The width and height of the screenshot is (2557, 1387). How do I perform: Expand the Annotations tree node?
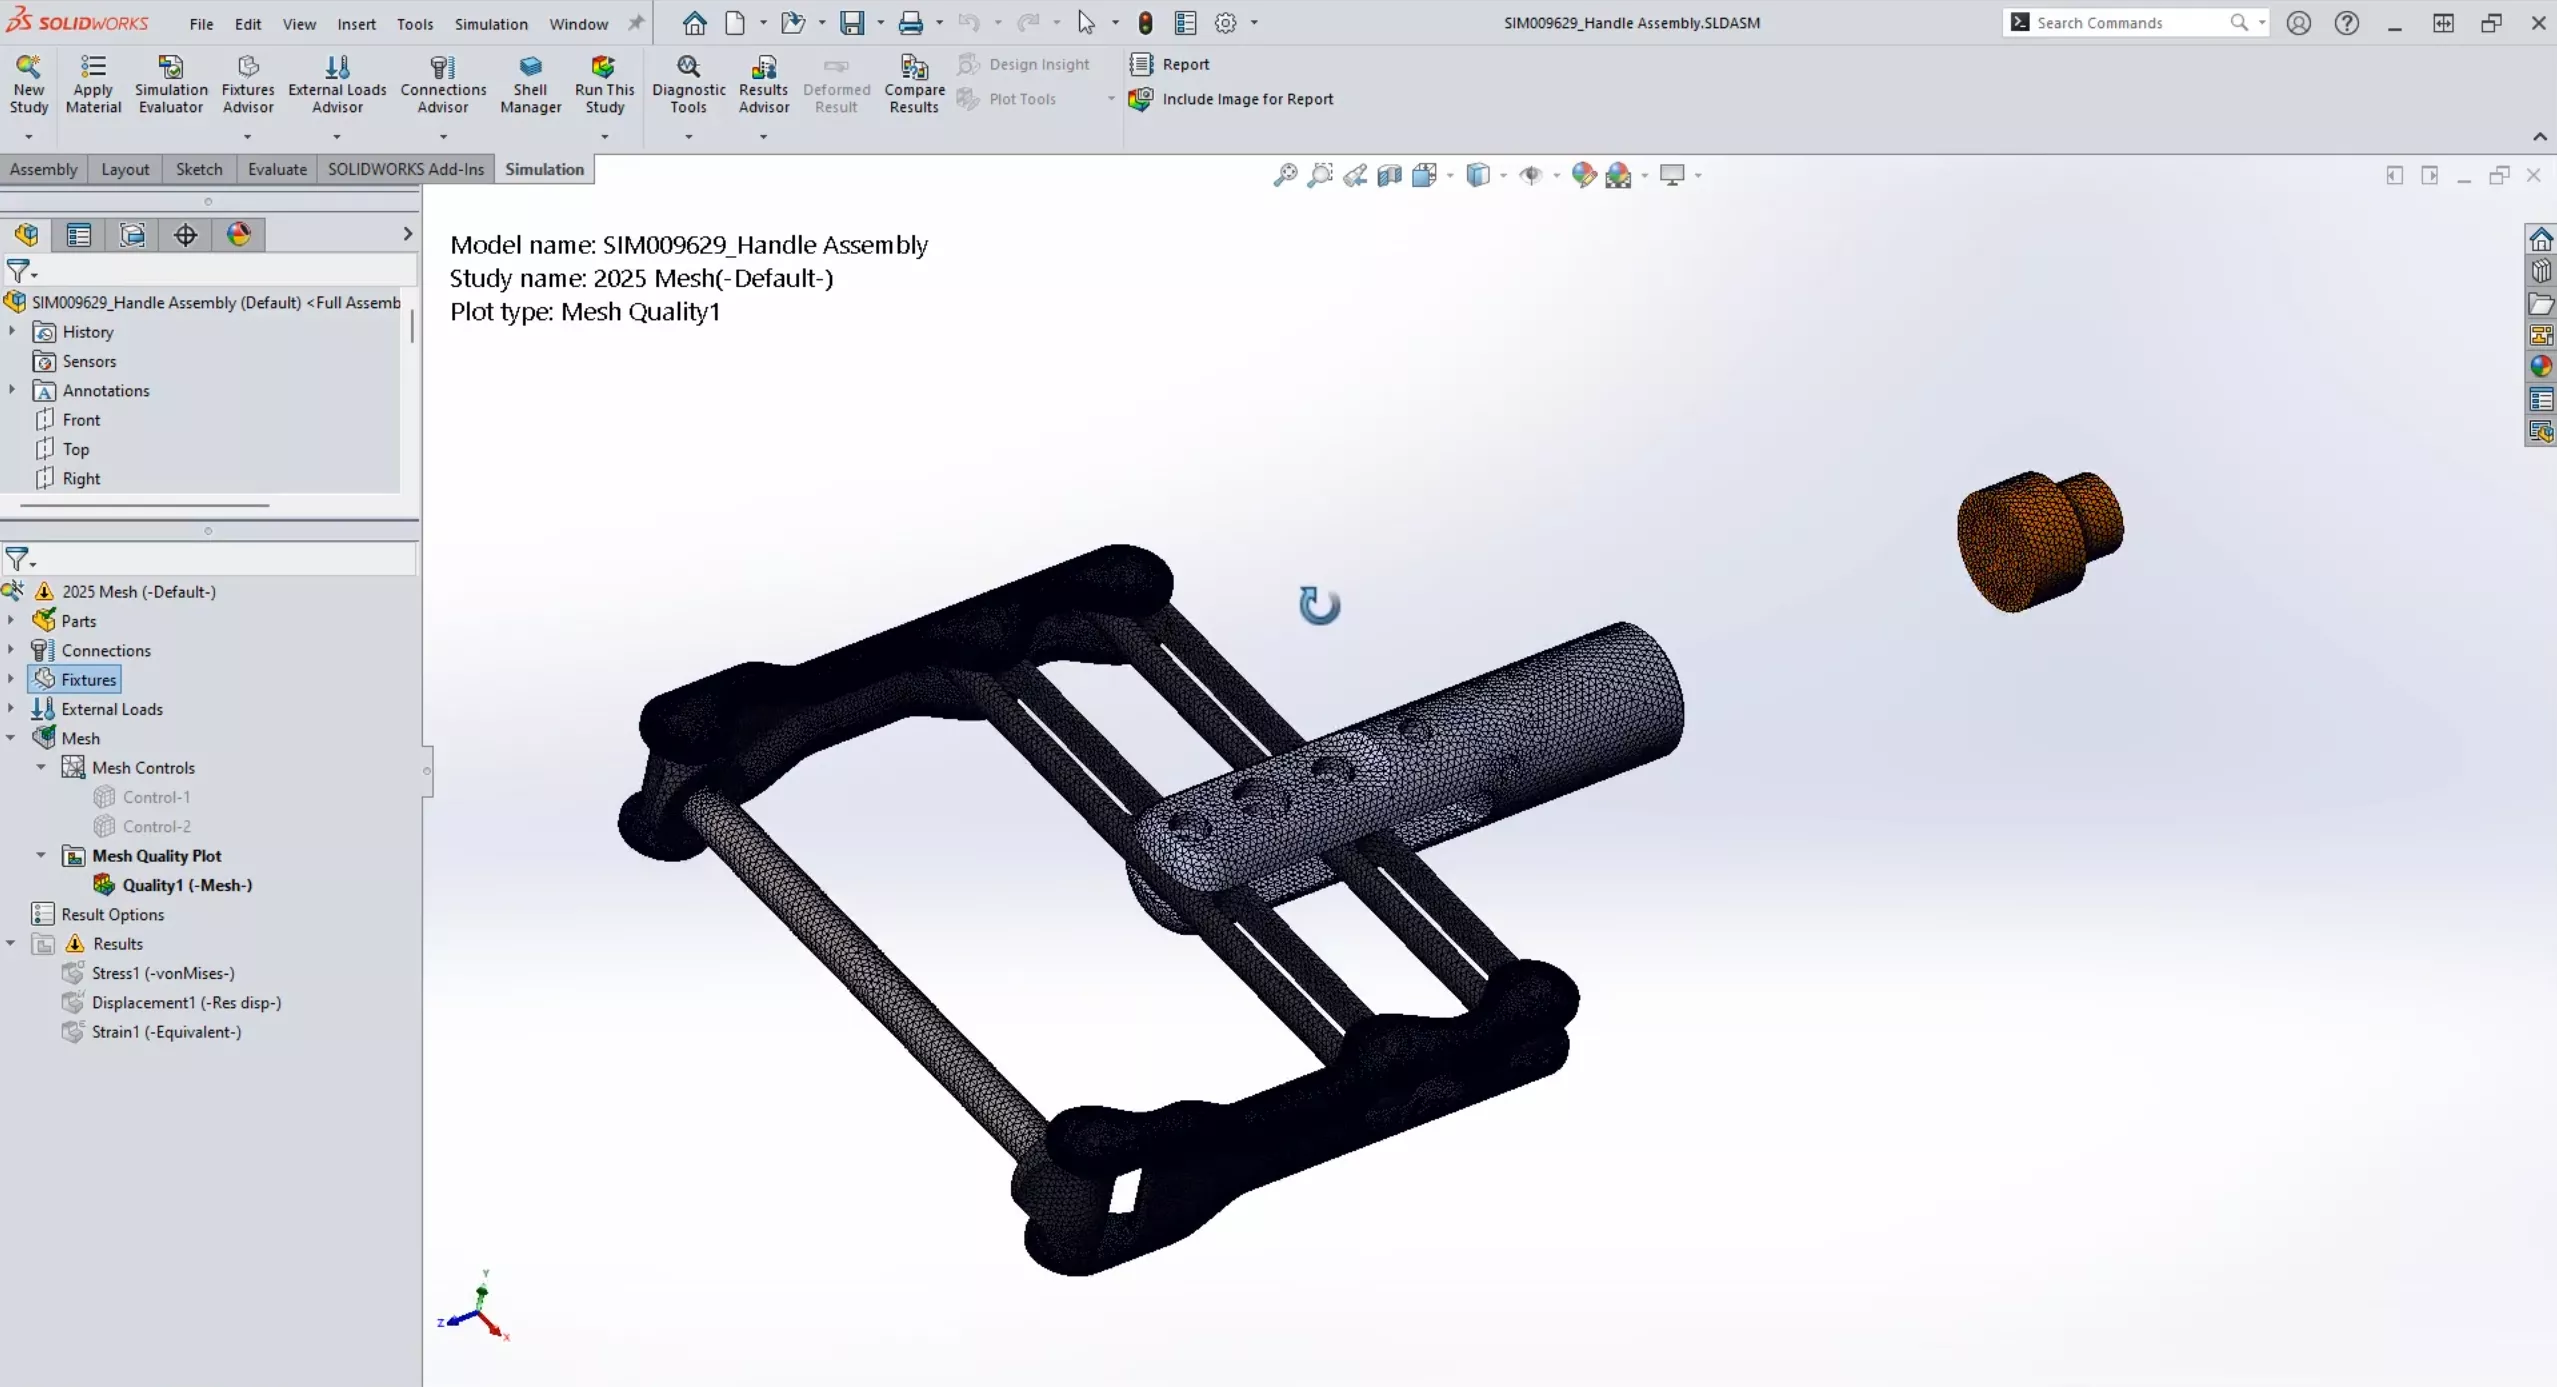click(12, 390)
